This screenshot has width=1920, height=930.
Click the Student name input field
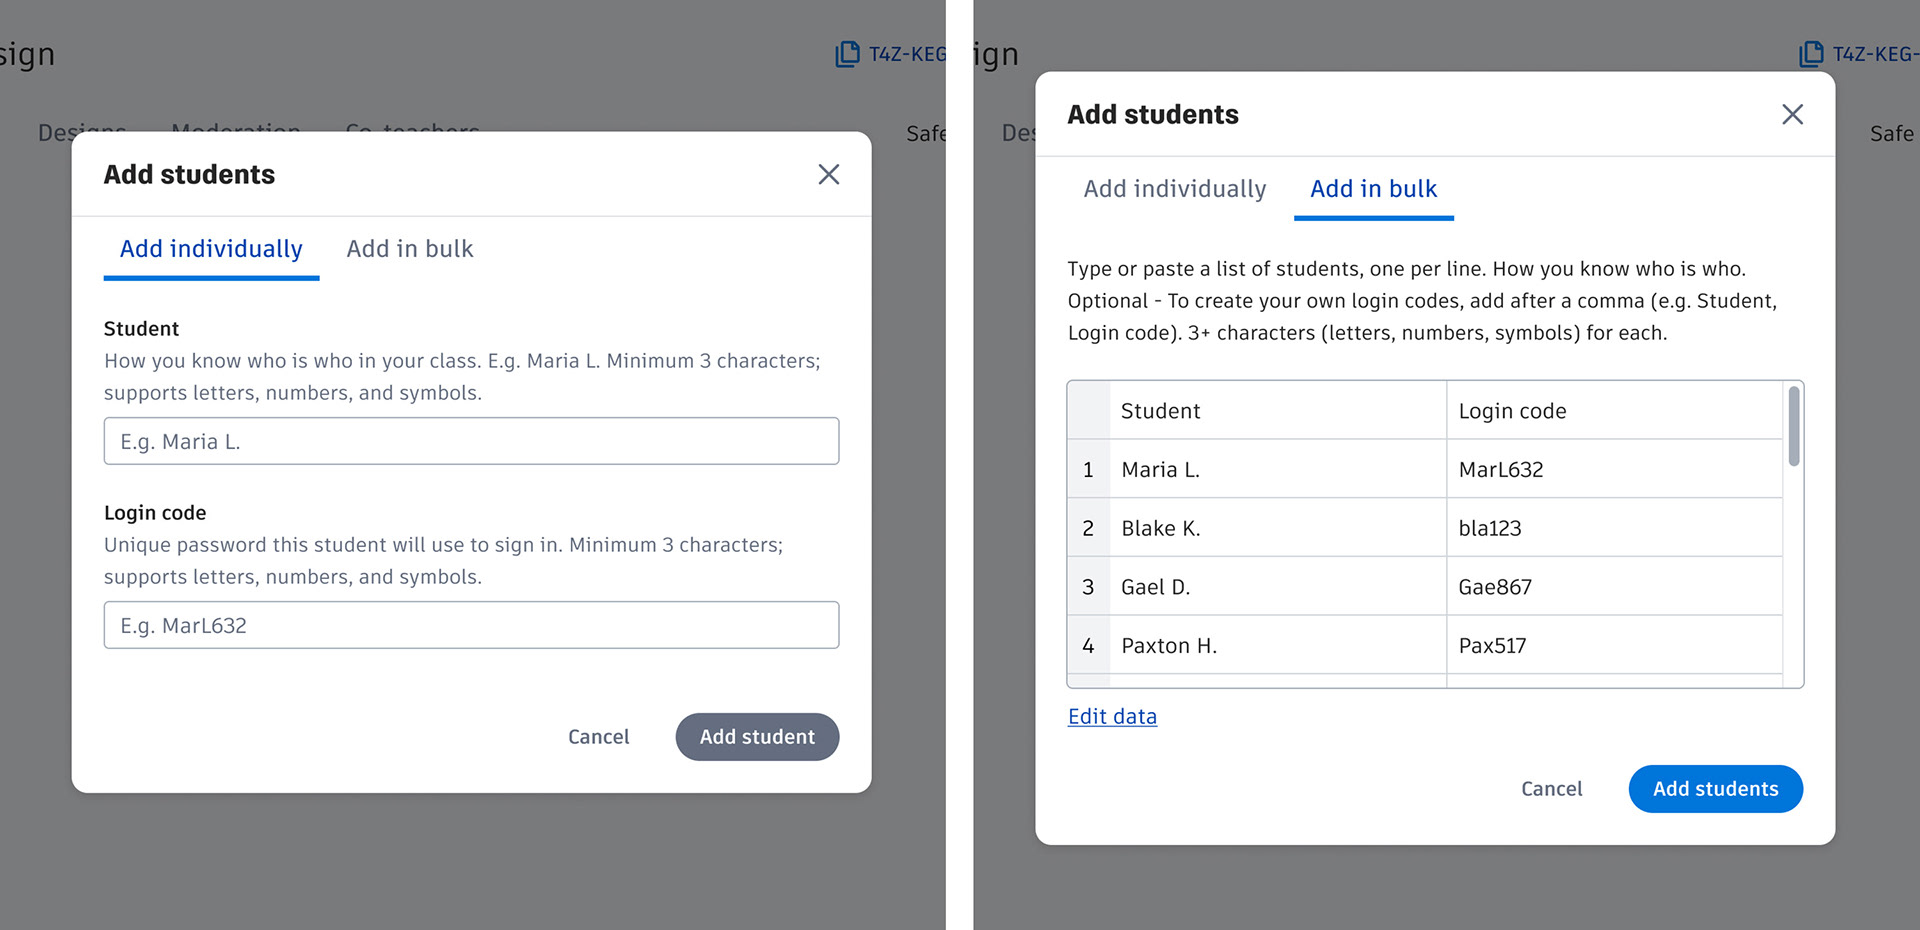point(471,441)
